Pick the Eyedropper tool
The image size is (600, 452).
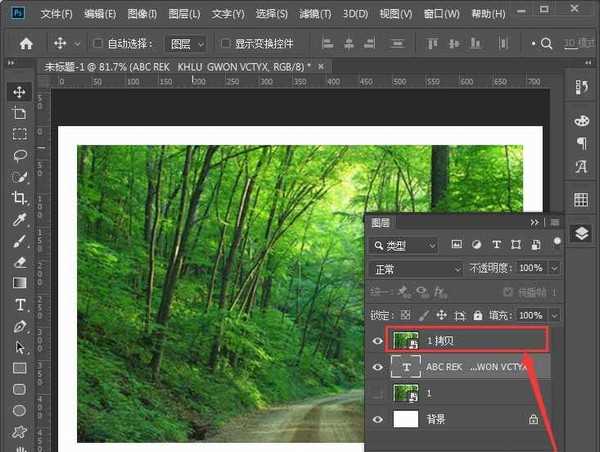tap(19, 219)
